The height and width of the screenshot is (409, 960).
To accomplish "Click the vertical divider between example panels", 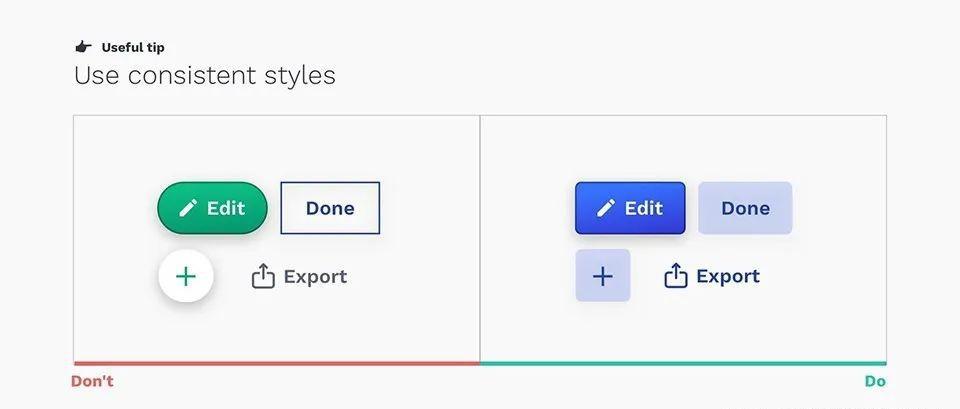I will (x=480, y=238).
